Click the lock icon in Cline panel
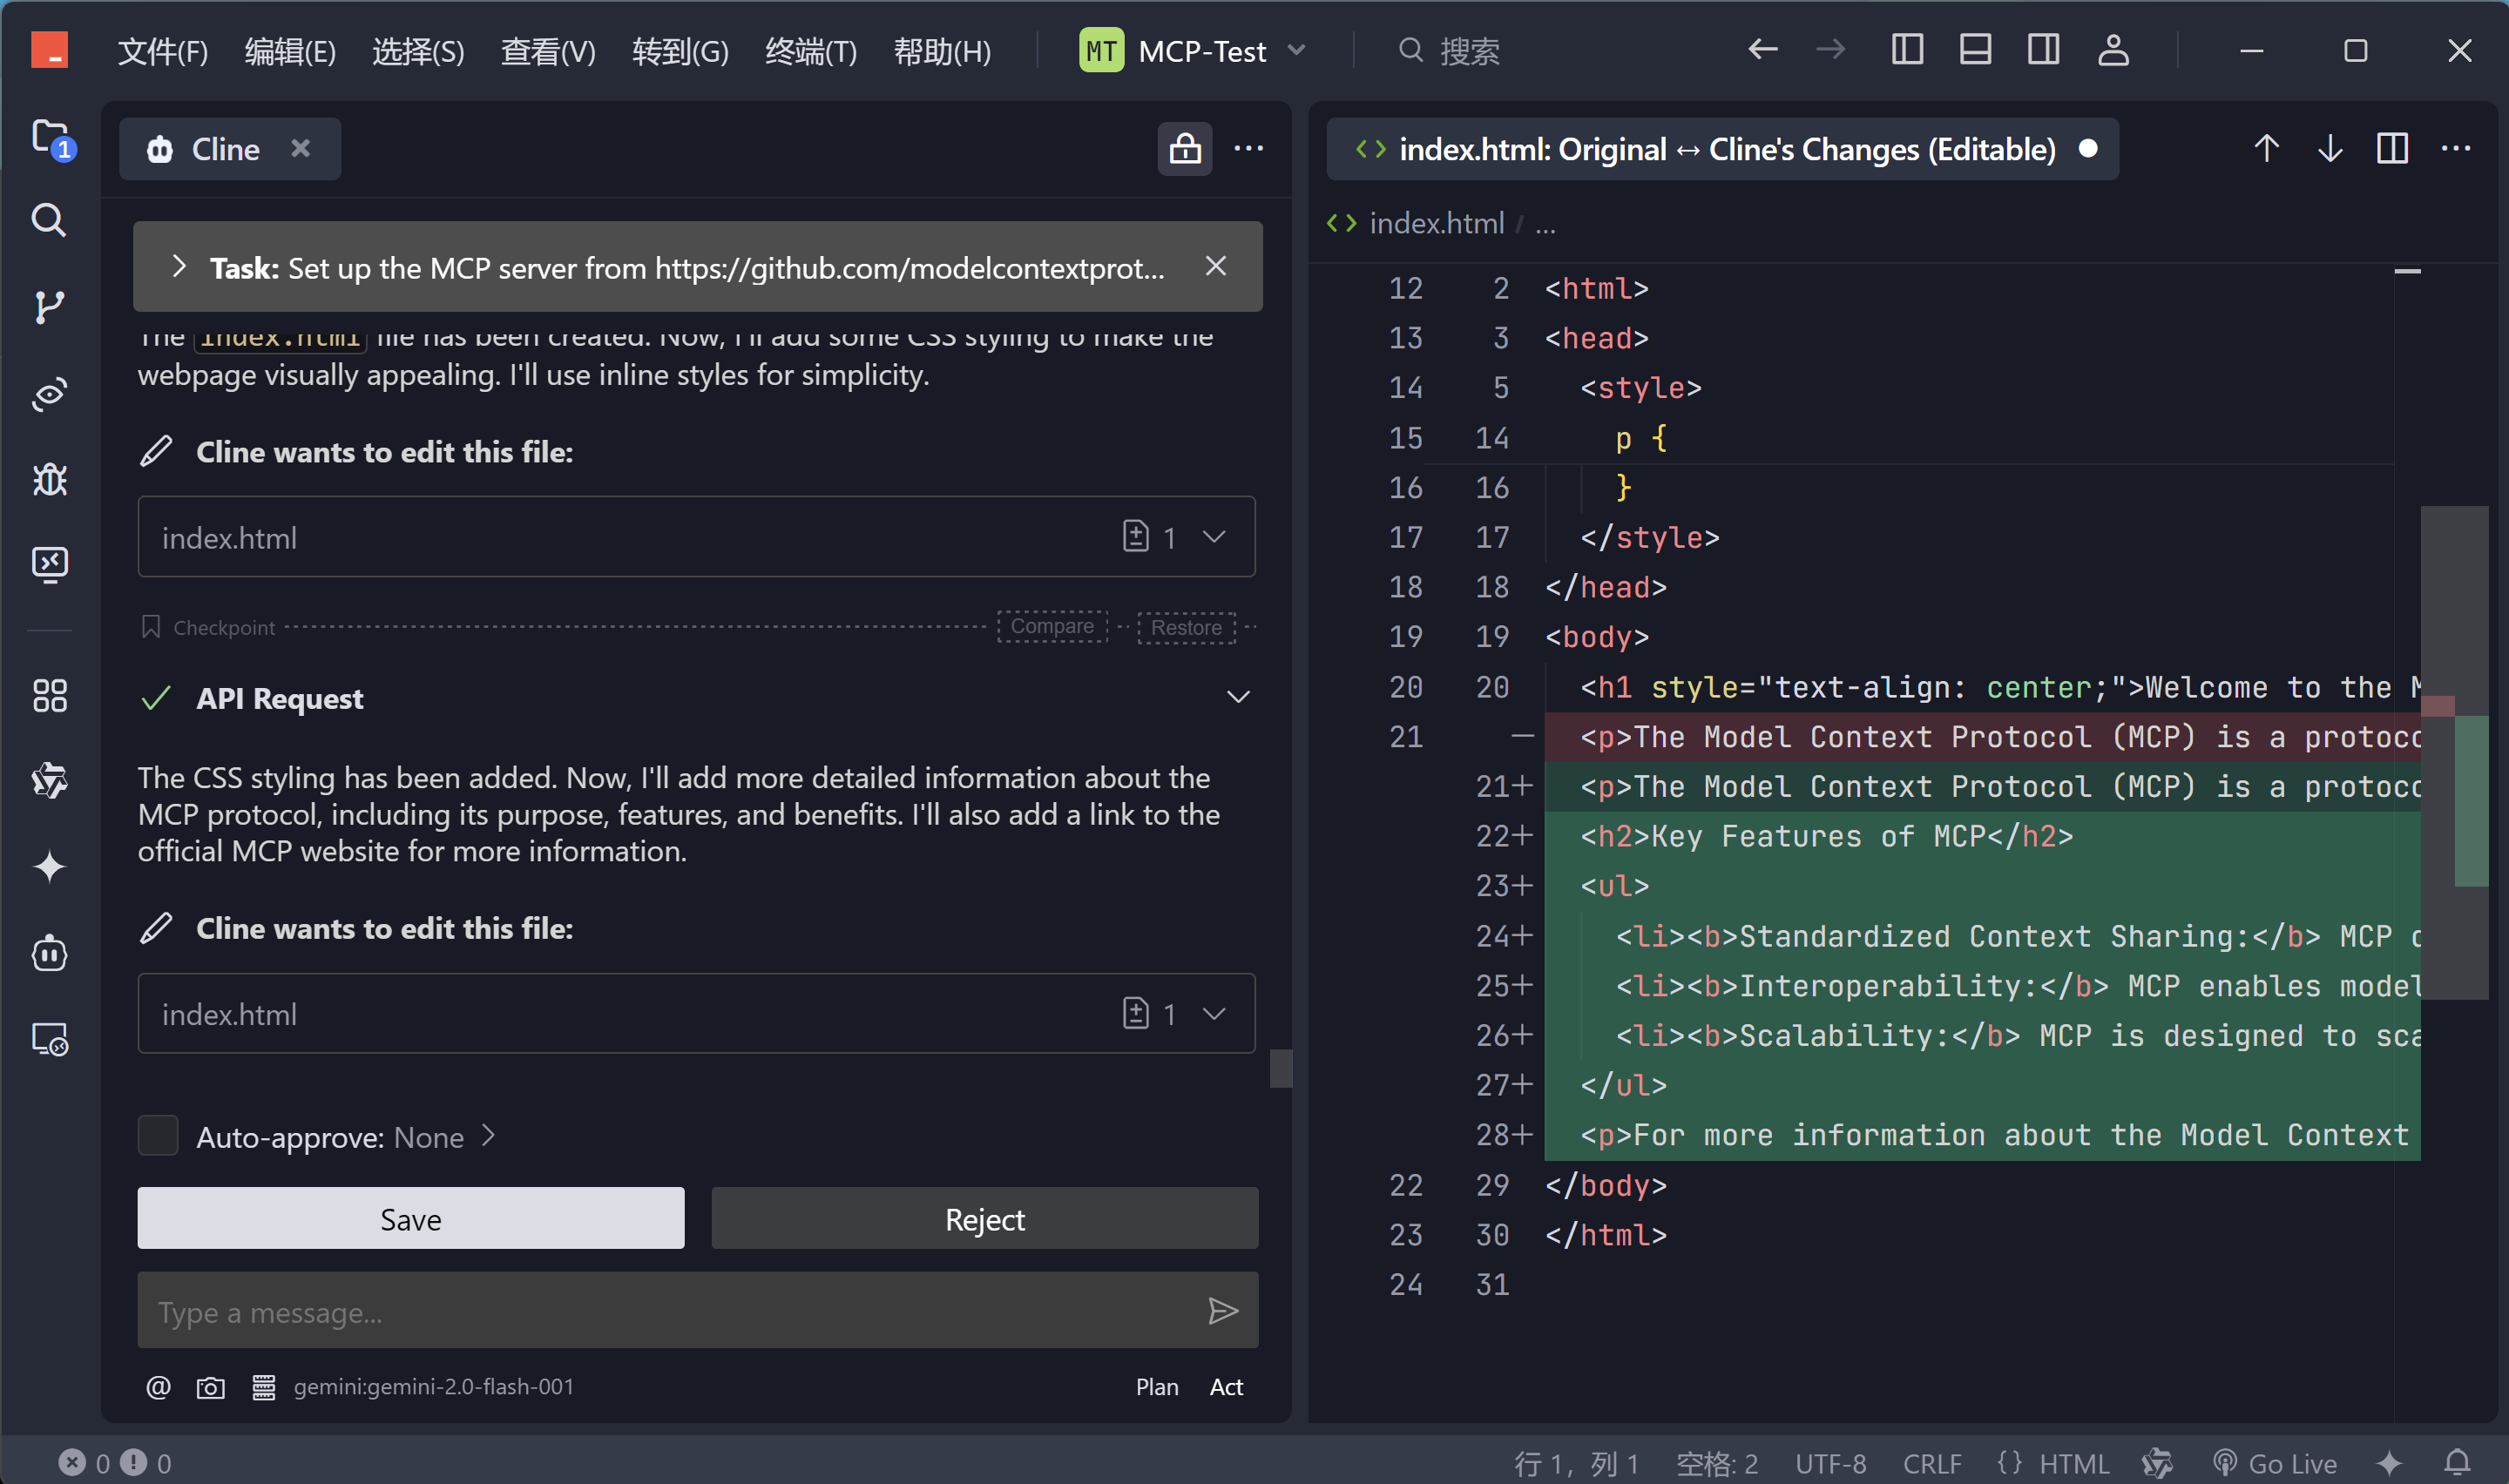 pyautogui.click(x=1184, y=149)
